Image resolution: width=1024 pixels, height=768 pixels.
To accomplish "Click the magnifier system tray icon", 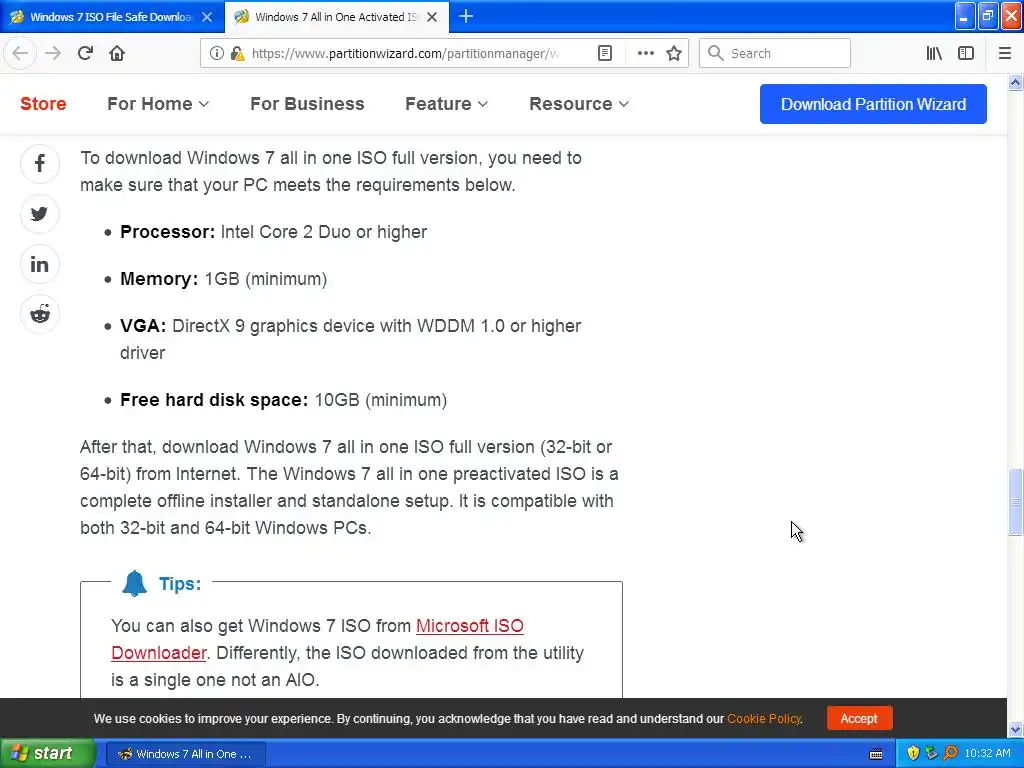I will 950,753.
